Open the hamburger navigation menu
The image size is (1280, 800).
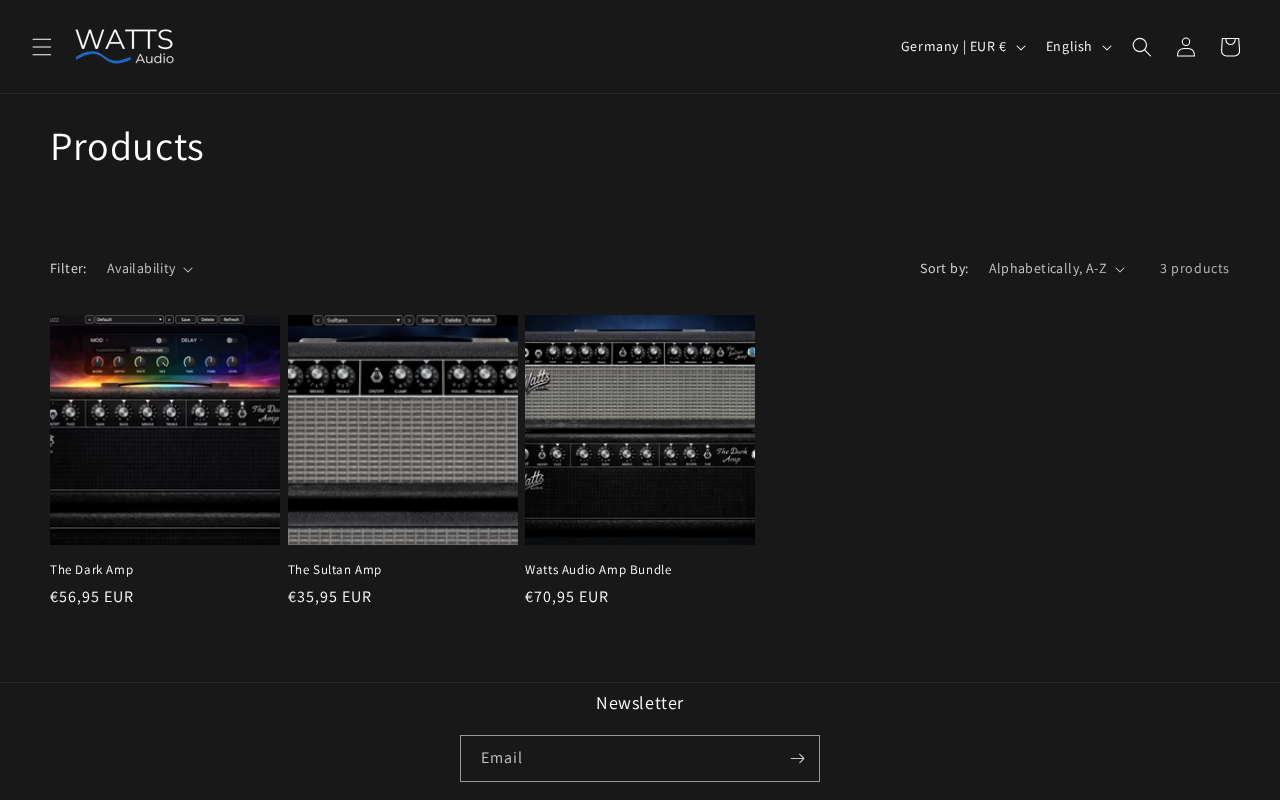[42, 47]
